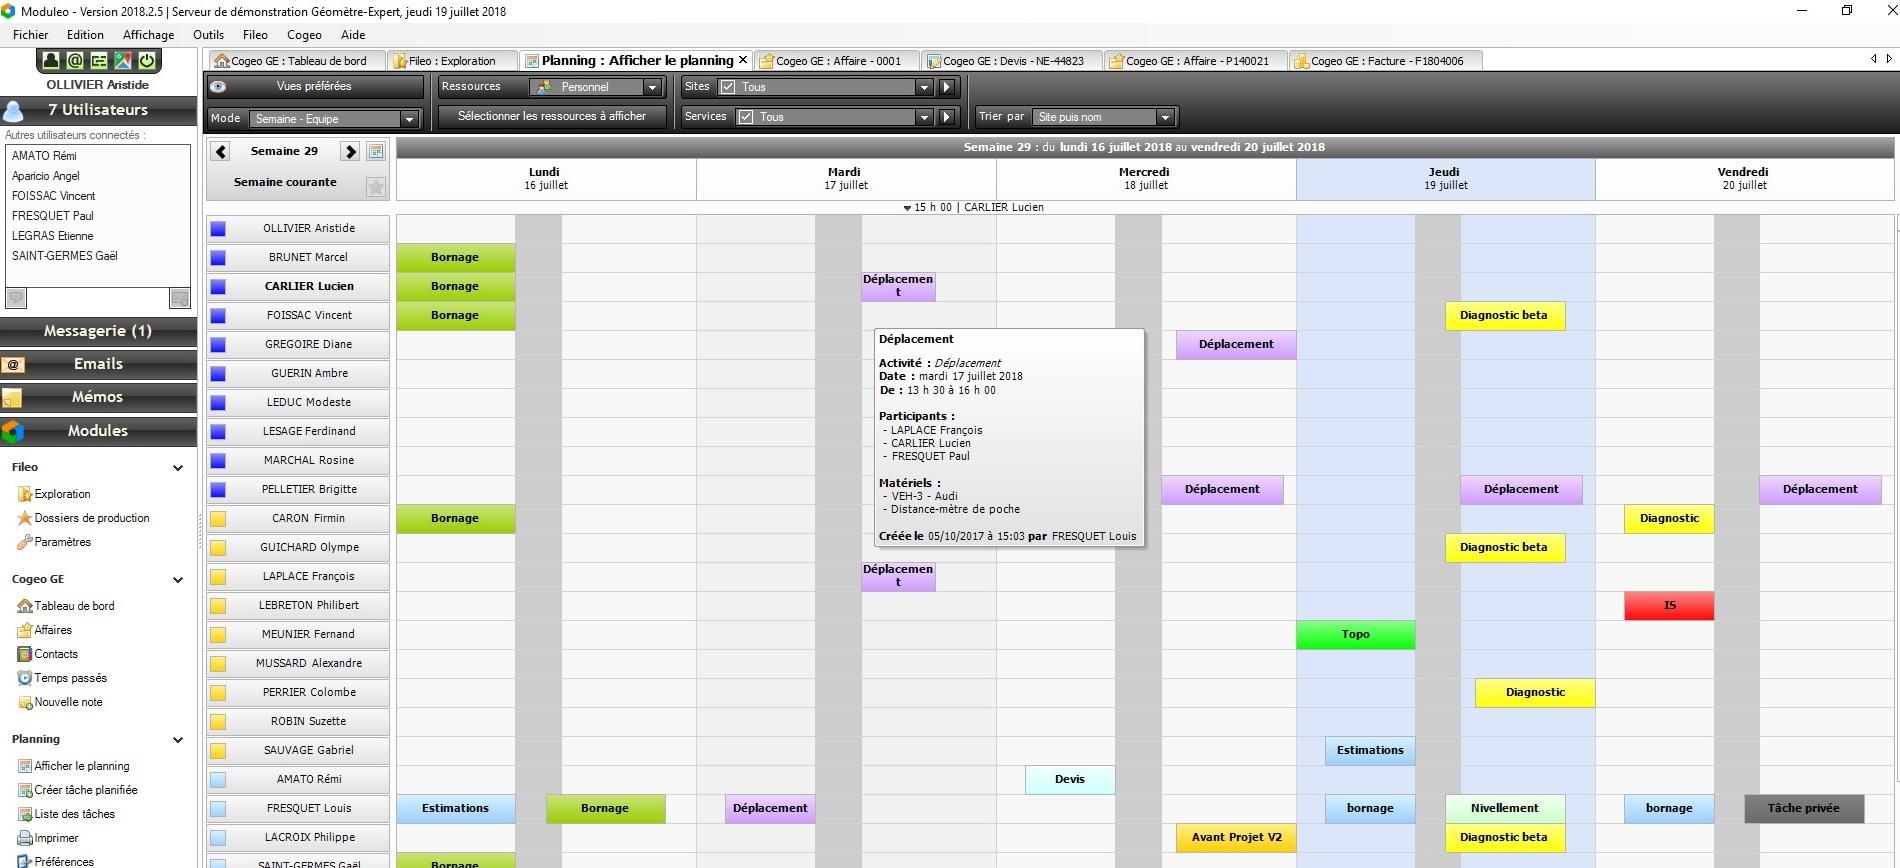Viewport: 1900px width, 868px height.
Task: Open the Trier par dropdown
Action: [1164, 117]
